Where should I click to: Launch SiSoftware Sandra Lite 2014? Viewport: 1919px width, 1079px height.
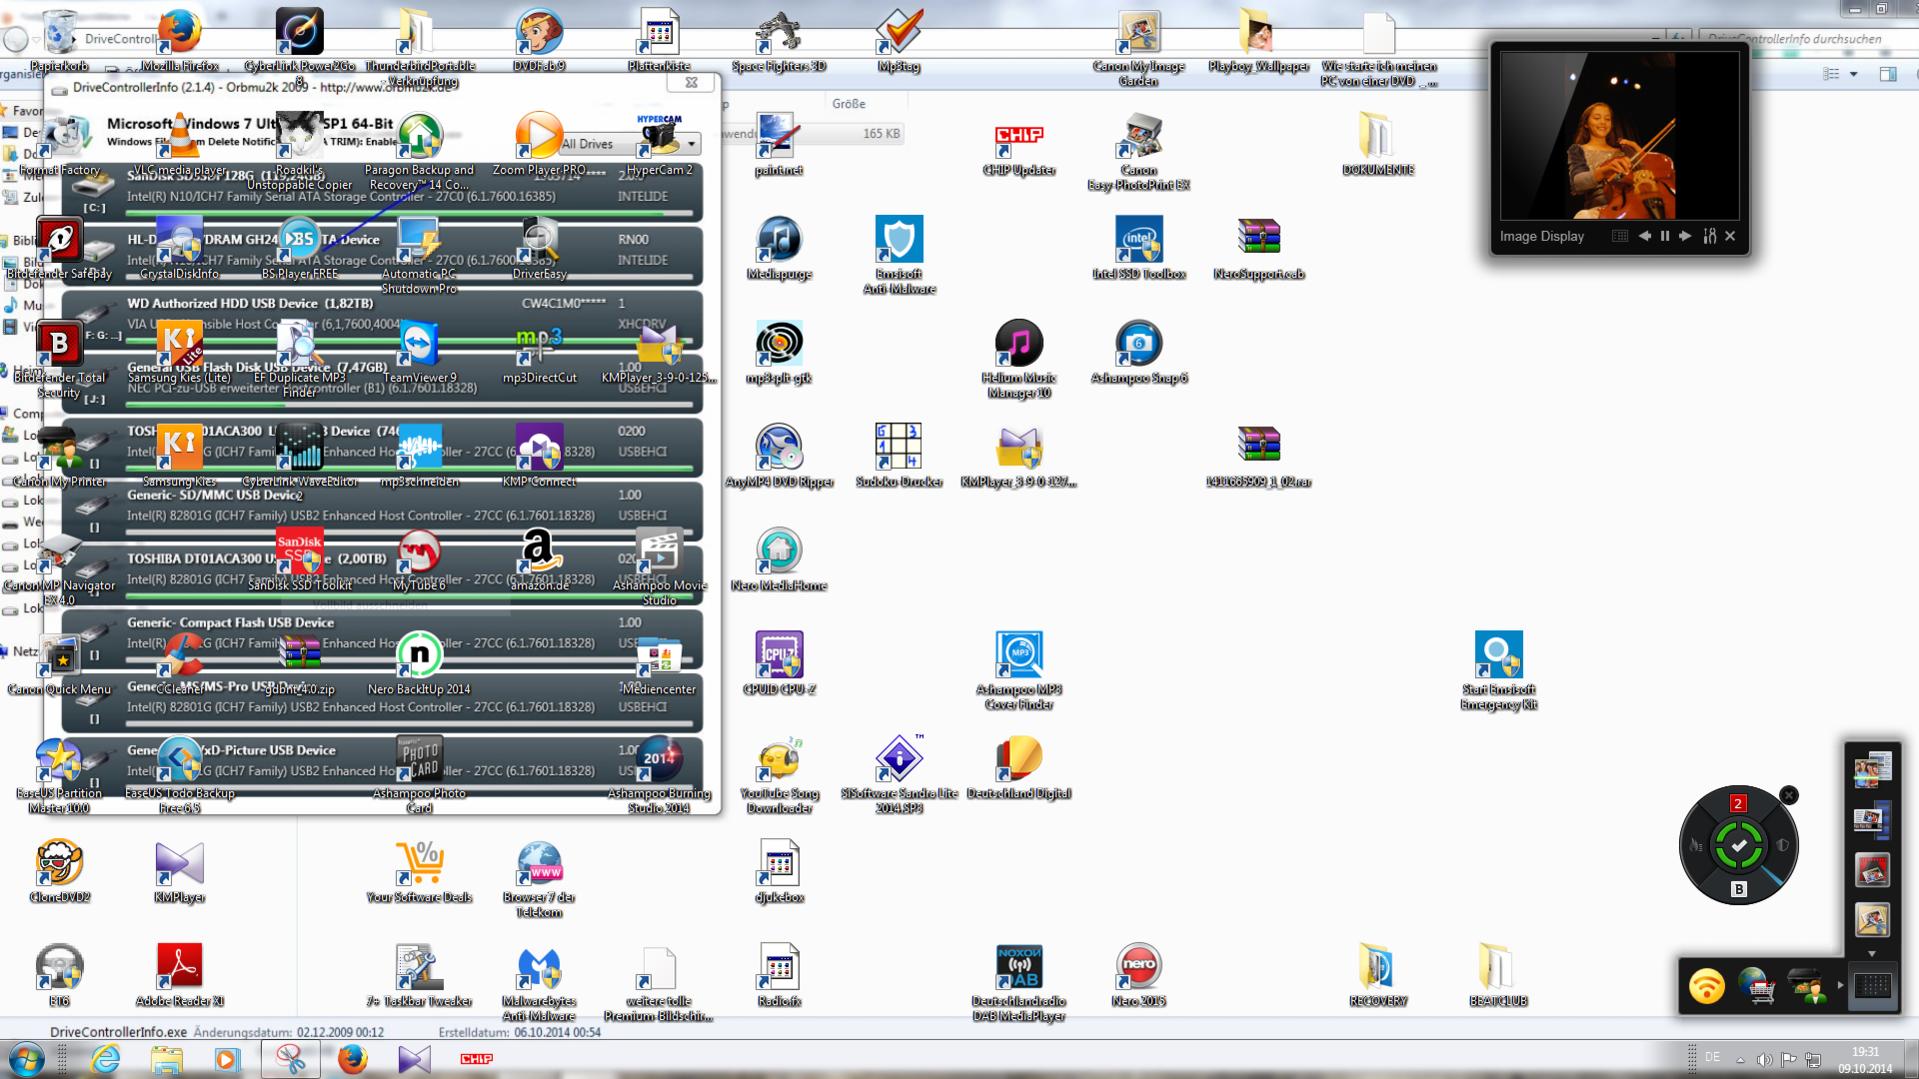(x=899, y=774)
